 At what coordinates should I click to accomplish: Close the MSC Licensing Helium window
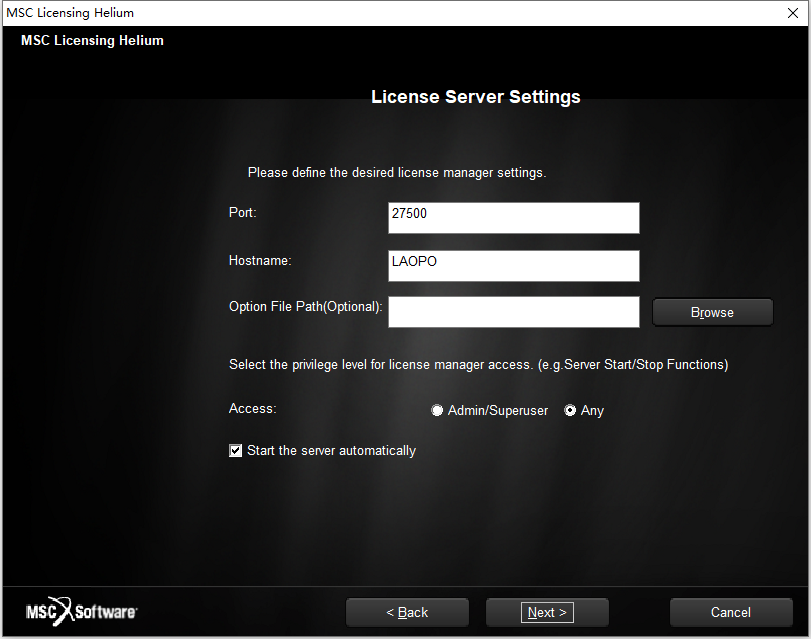click(792, 13)
